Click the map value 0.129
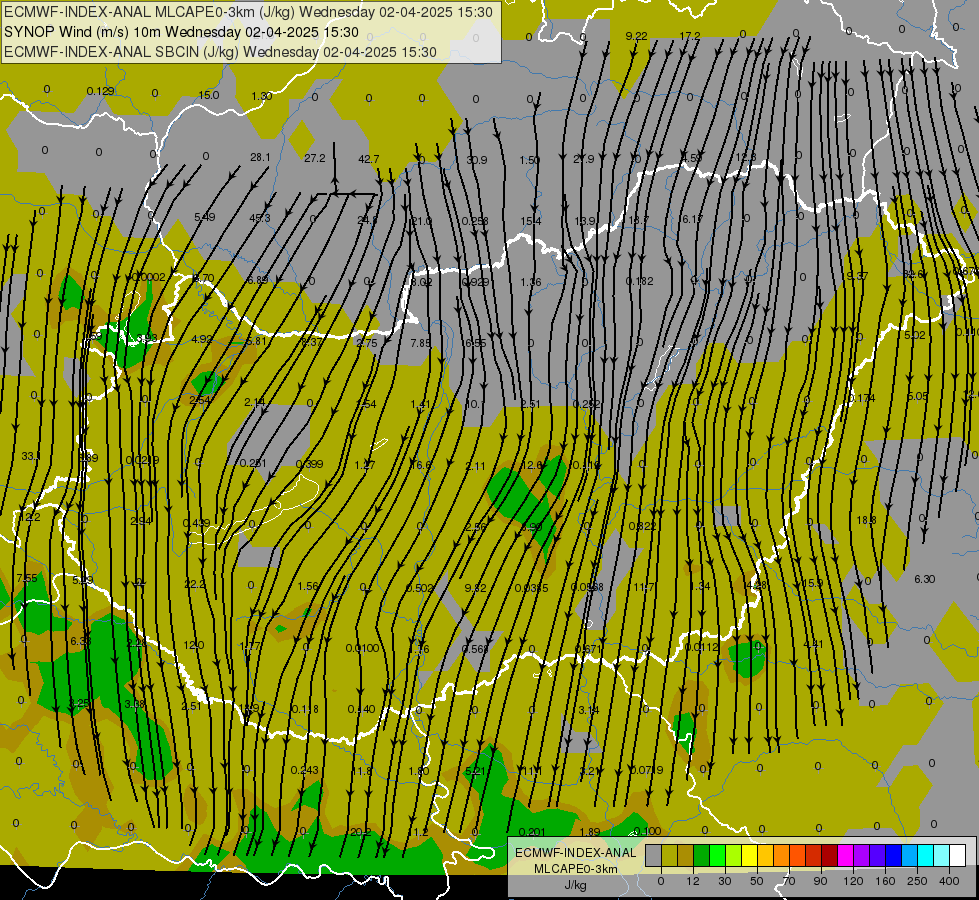 [x=101, y=91]
